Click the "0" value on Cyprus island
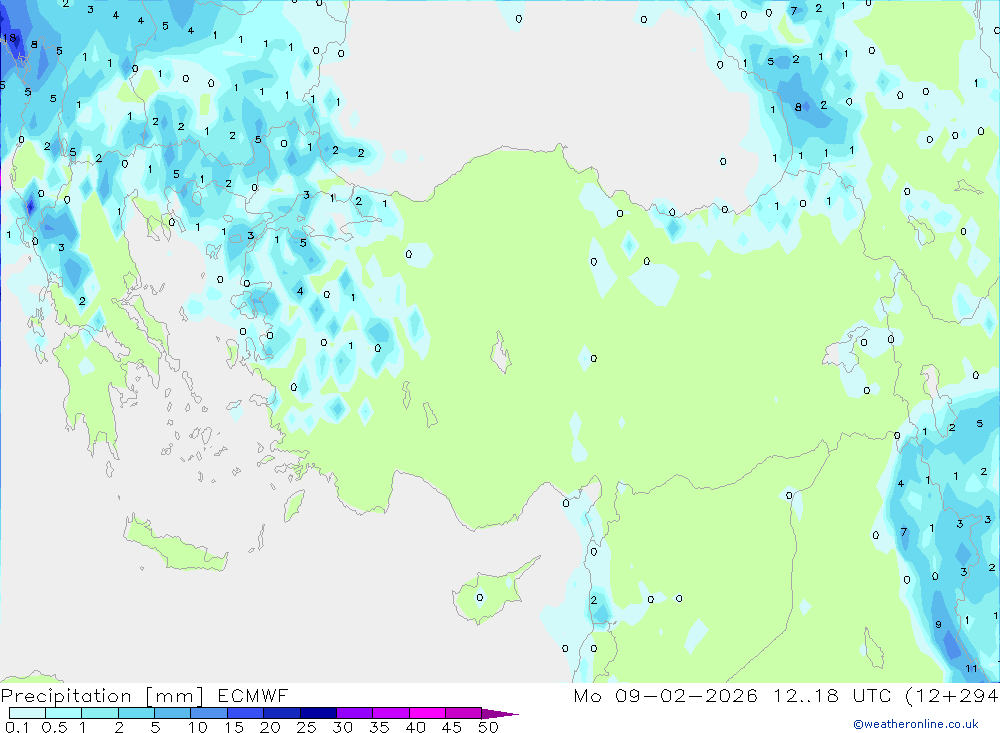The width and height of the screenshot is (1000, 733). pyautogui.click(x=480, y=598)
